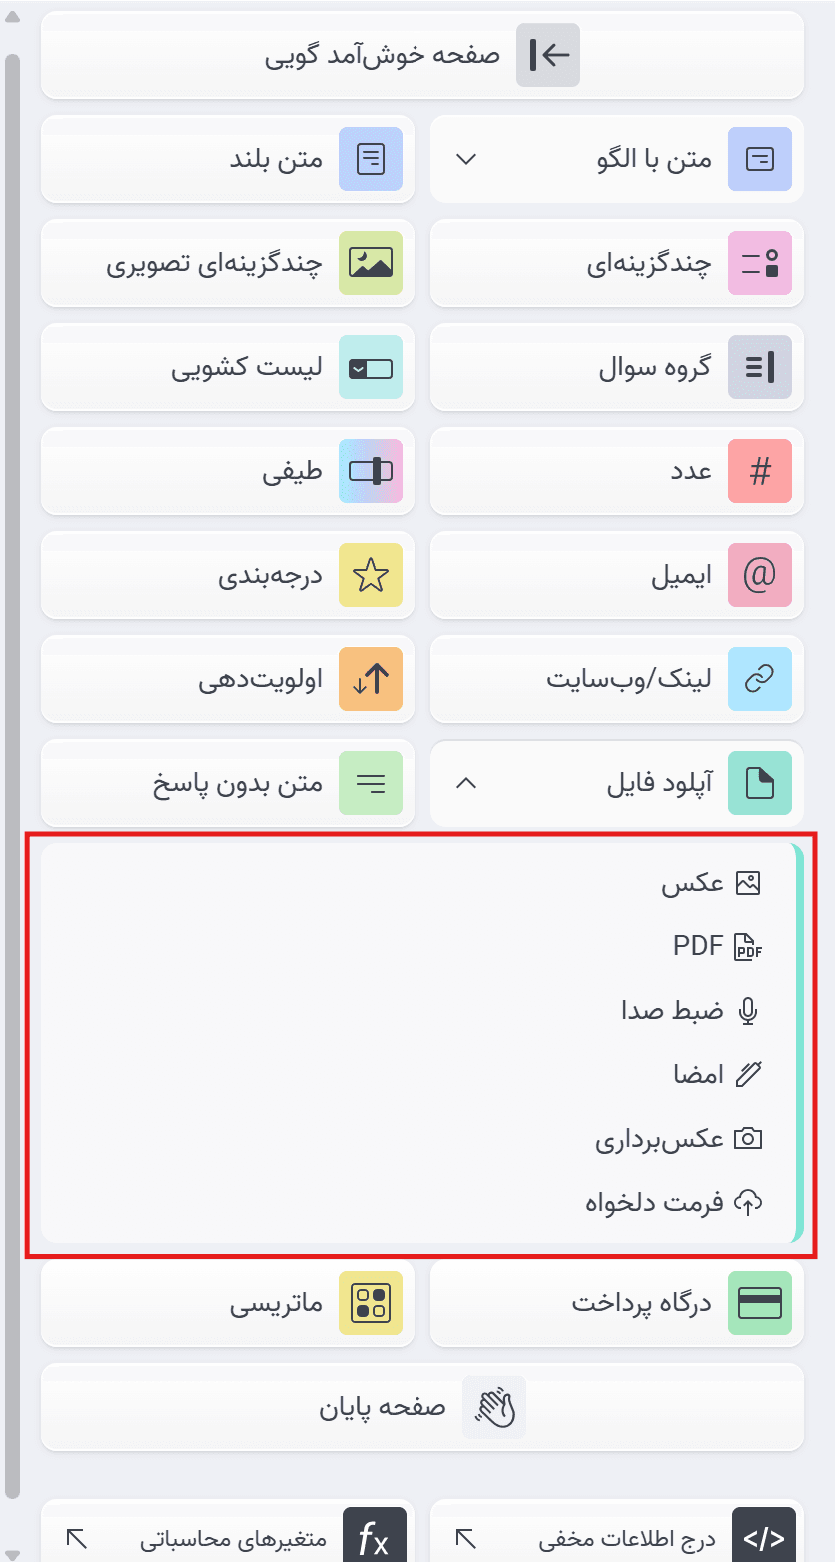835x1562 pixels.
Task: Click the صفحه پایان end page button
Action: tap(420, 1407)
